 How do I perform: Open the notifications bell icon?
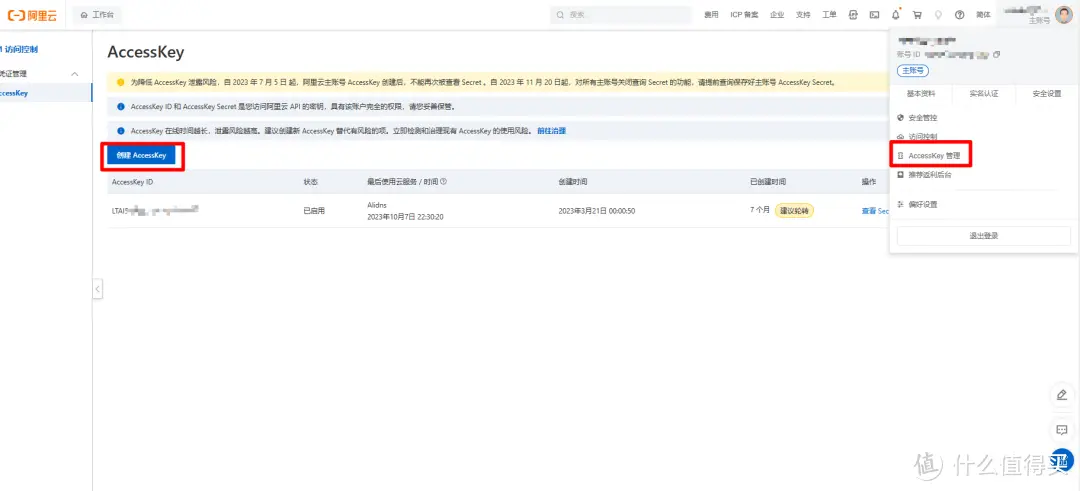pos(896,14)
